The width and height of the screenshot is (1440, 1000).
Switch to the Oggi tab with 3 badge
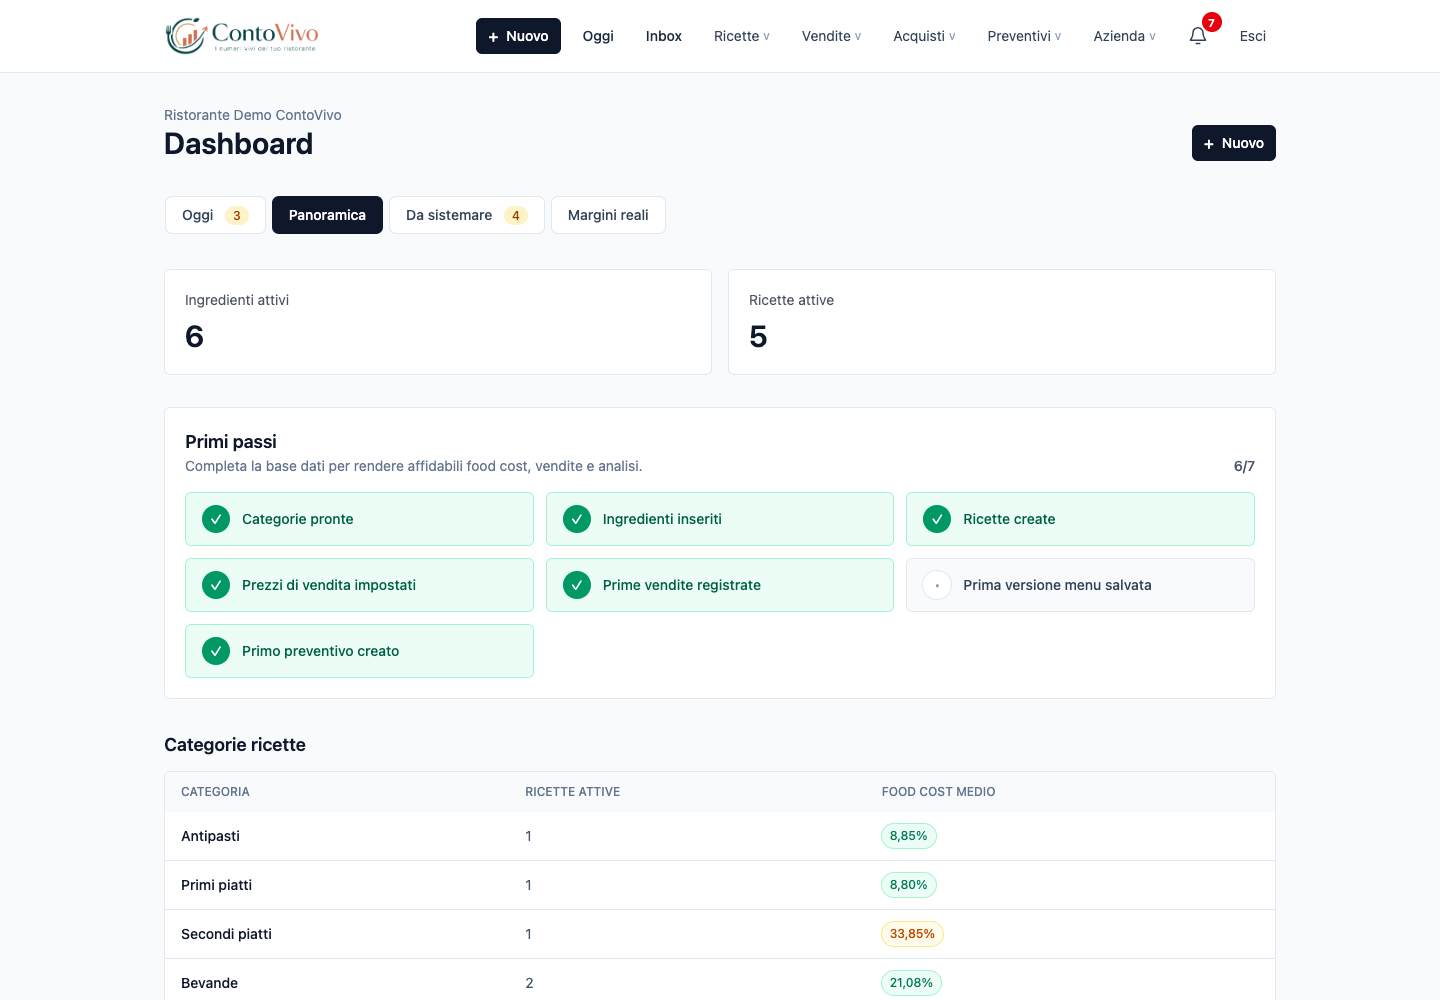point(215,215)
